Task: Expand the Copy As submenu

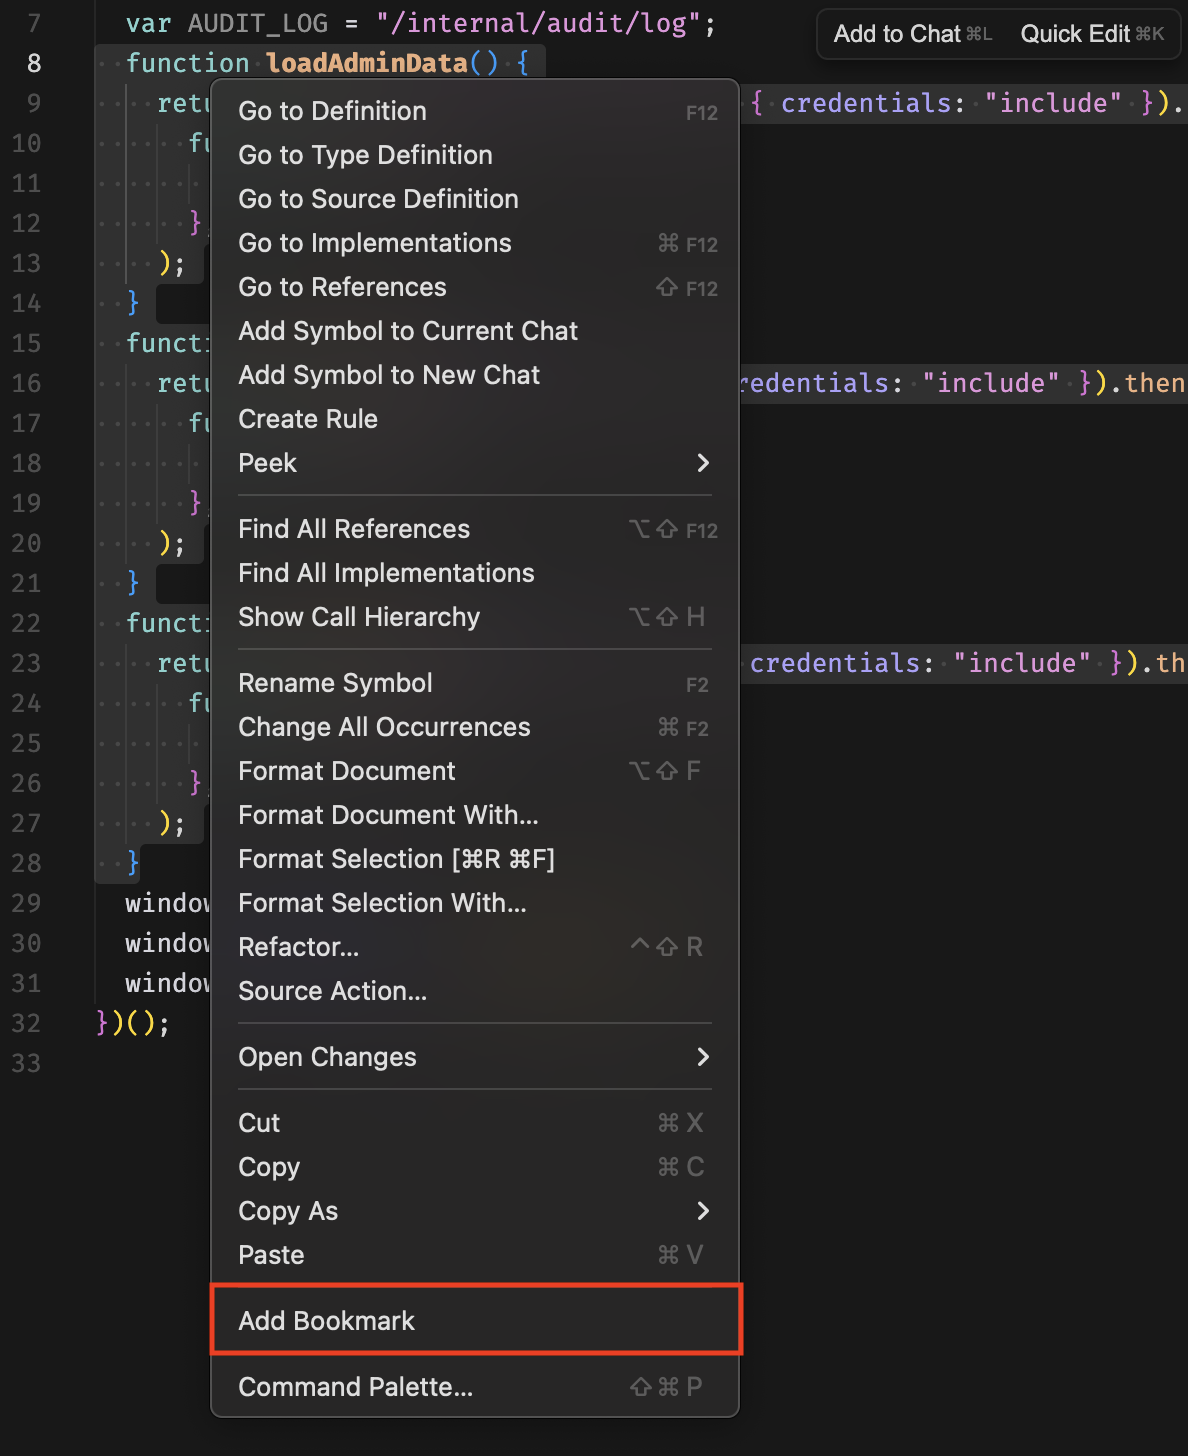Action: [475, 1211]
